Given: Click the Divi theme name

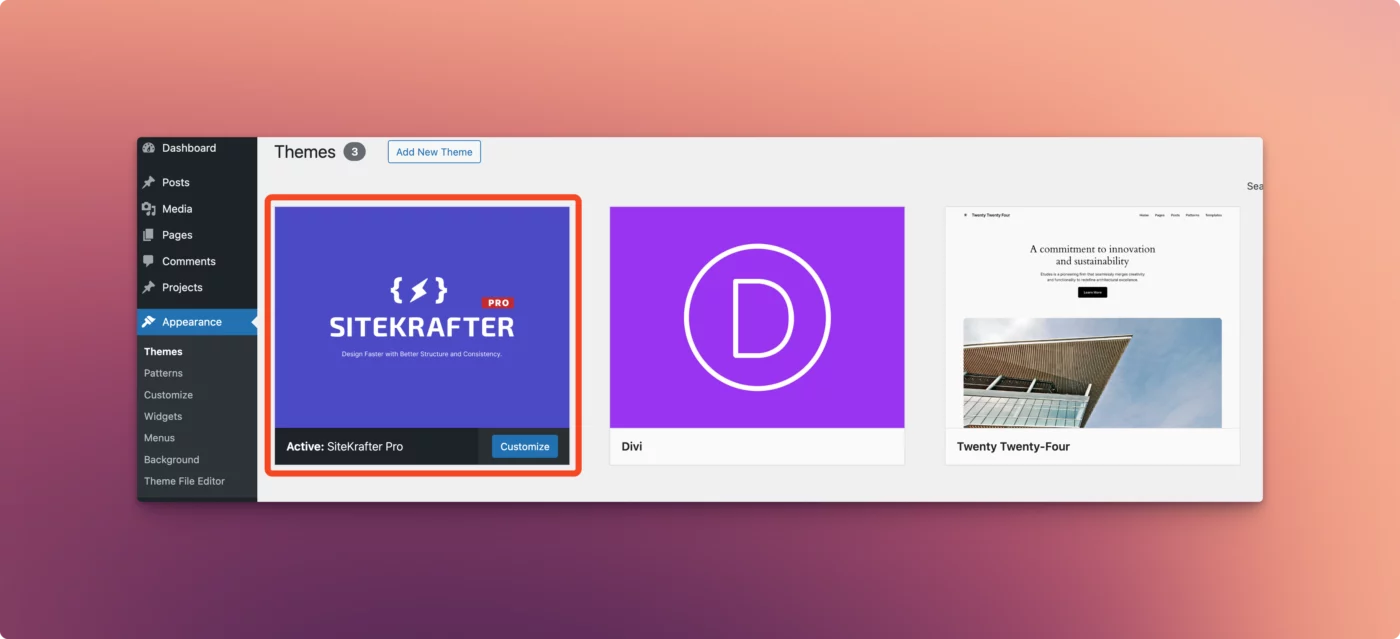Looking at the screenshot, I should tap(632, 447).
